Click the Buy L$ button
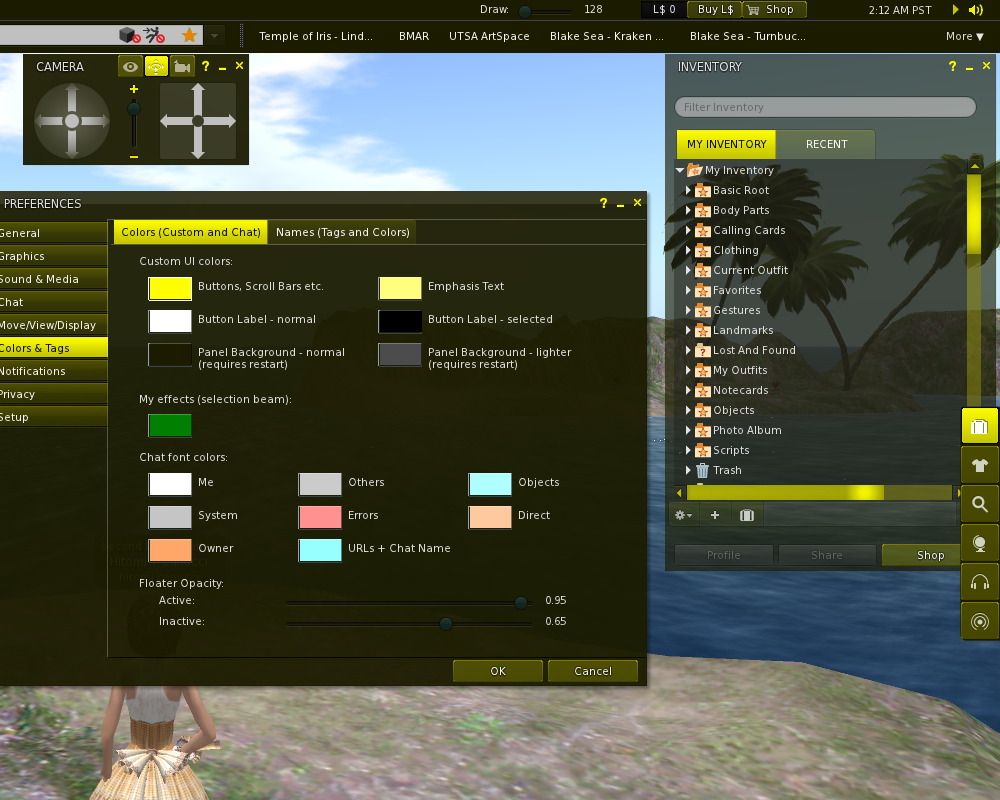The width and height of the screenshot is (1000, 800). click(x=714, y=10)
